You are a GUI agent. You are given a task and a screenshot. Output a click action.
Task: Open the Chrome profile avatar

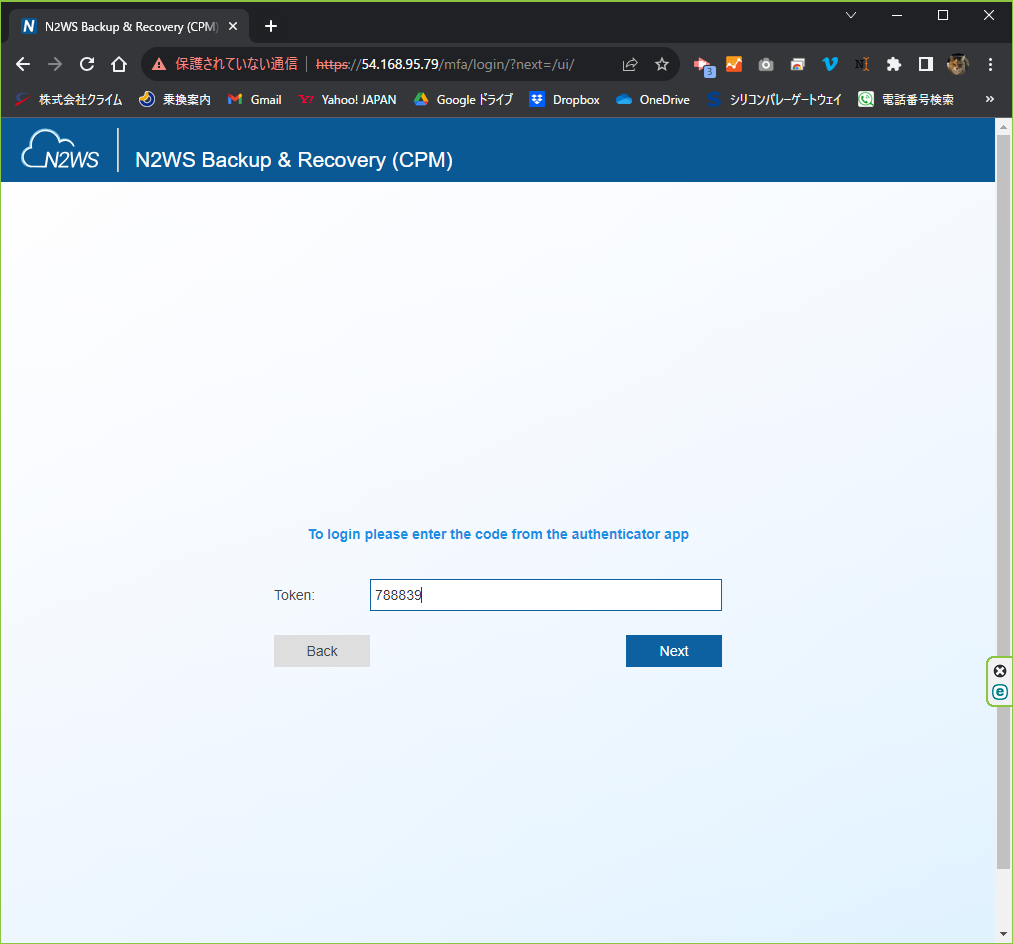click(x=957, y=64)
